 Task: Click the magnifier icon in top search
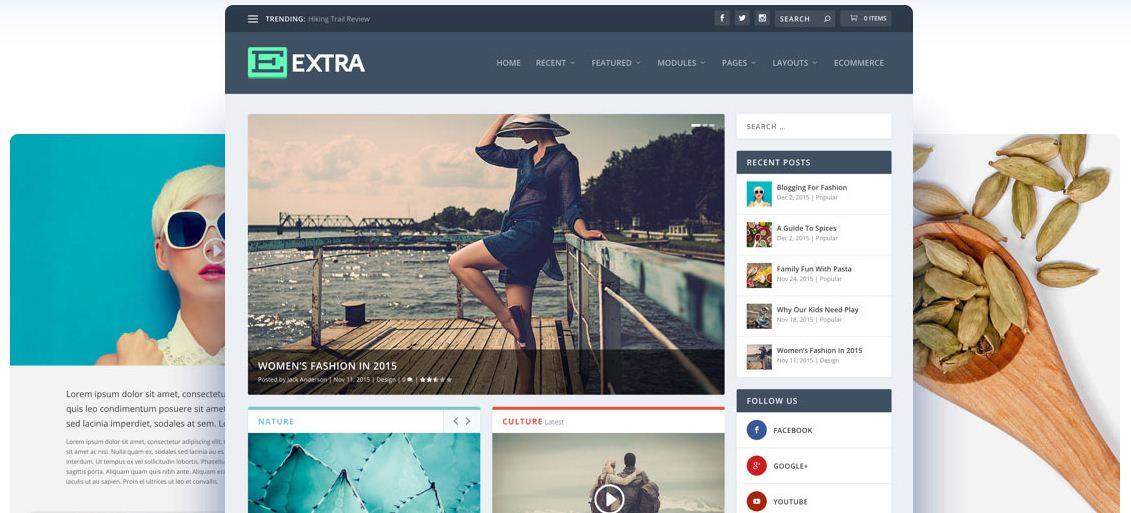[827, 19]
